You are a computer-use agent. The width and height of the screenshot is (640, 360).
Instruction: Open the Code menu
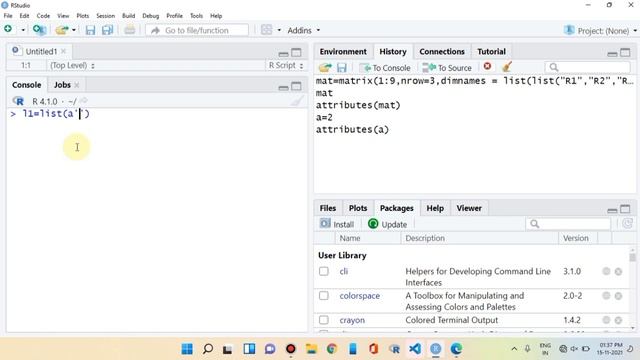pyautogui.click(x=43, y=16)
